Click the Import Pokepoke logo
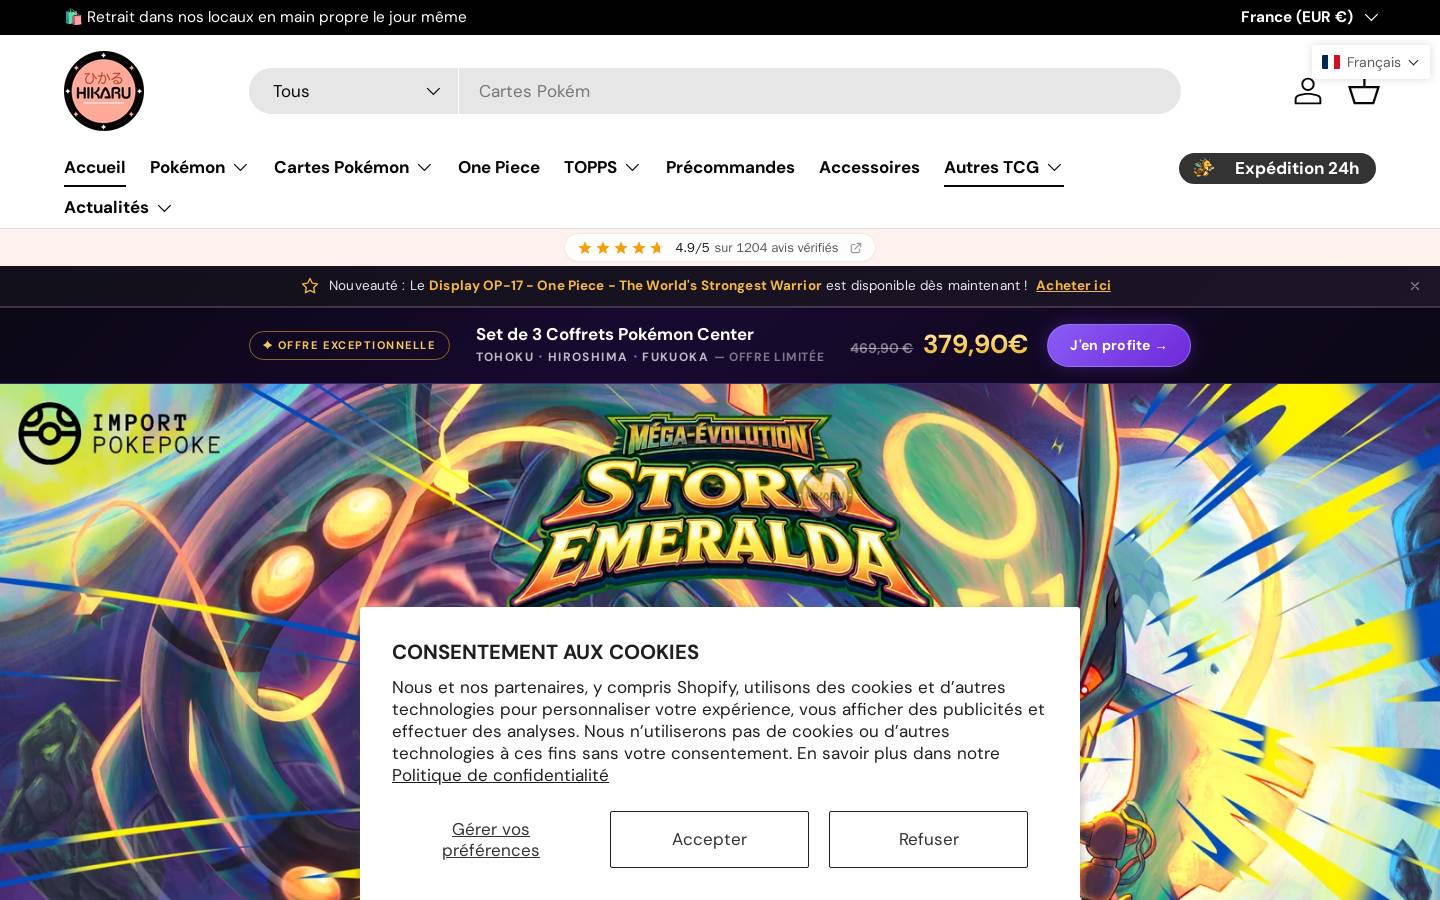Image resolution: width=1440 pixels, height=900 pixels. (x=119, y=433)
